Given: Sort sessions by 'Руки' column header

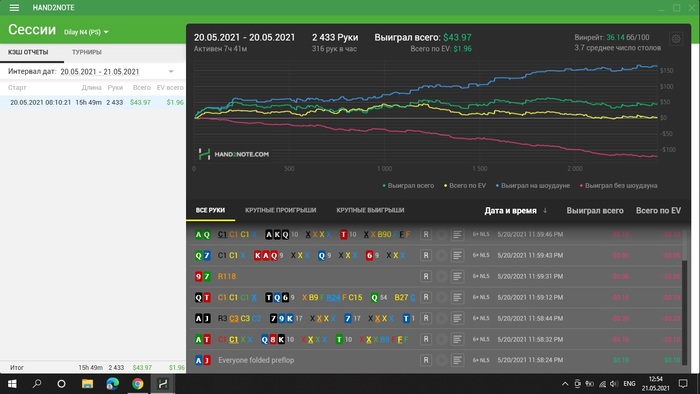Looking at the screenshot, I should pyautogui.click(x=115, y=87).
